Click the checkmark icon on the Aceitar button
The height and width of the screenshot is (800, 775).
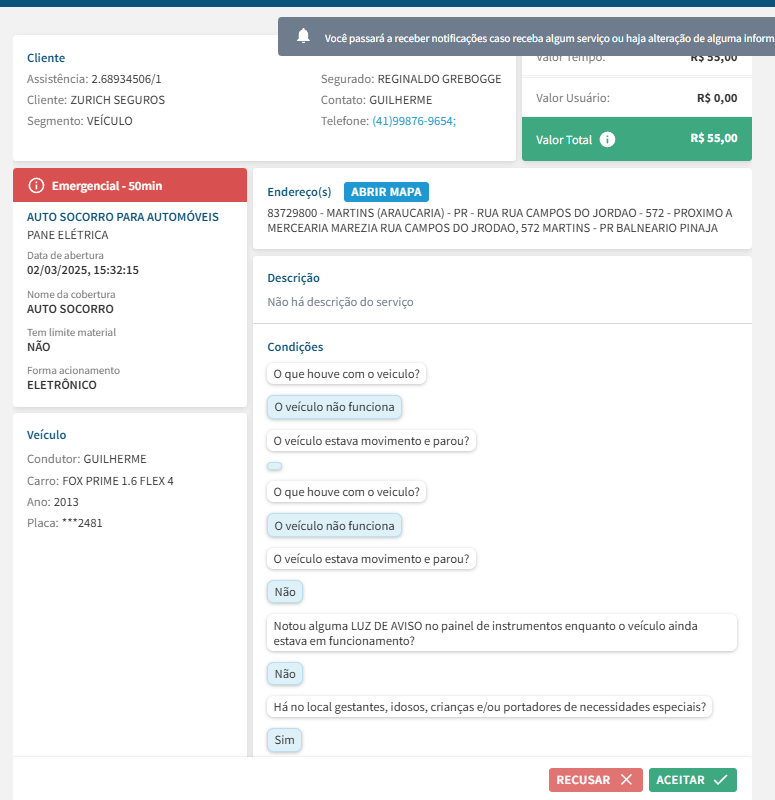(721, 780)
